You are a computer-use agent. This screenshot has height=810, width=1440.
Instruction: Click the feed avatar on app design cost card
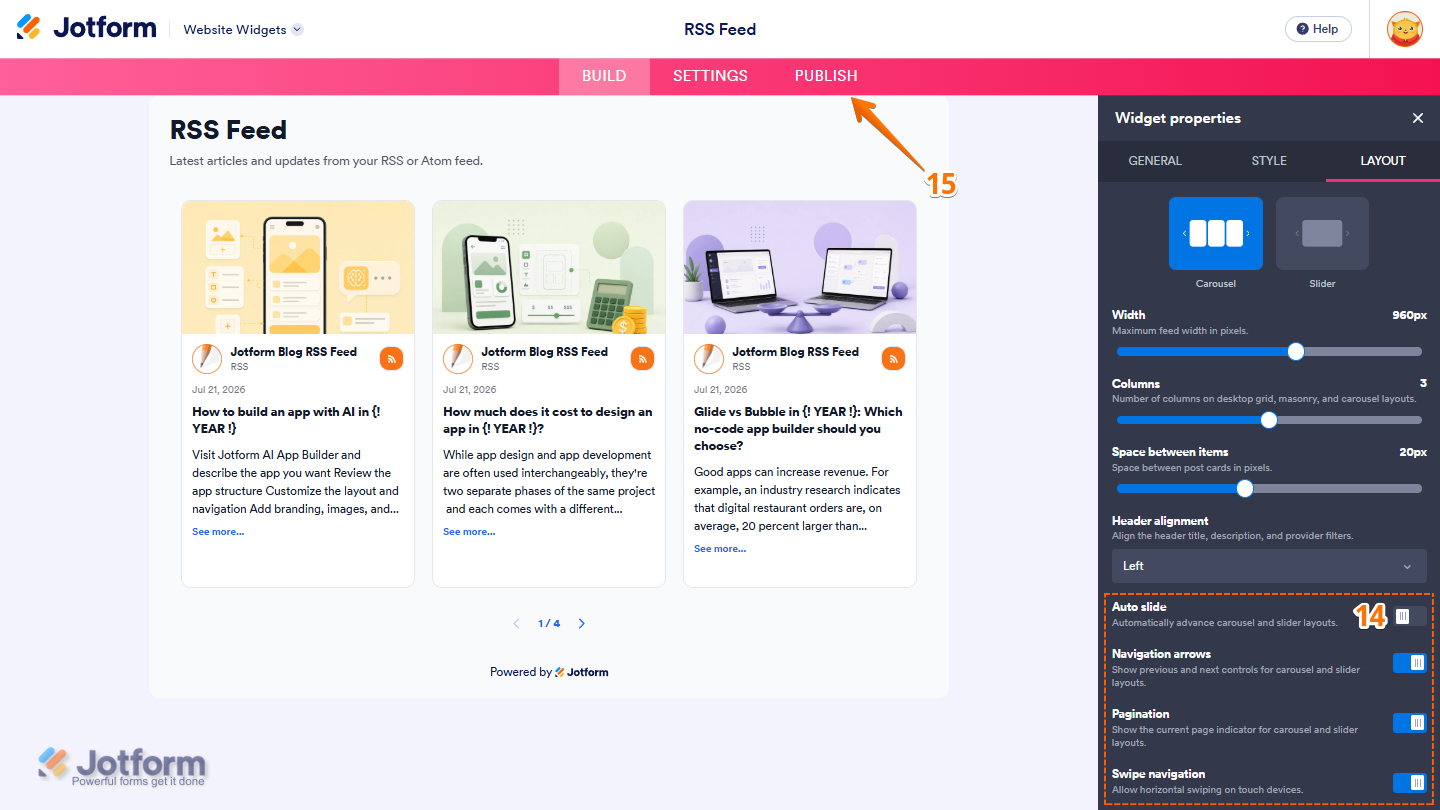tap(458, 358)
